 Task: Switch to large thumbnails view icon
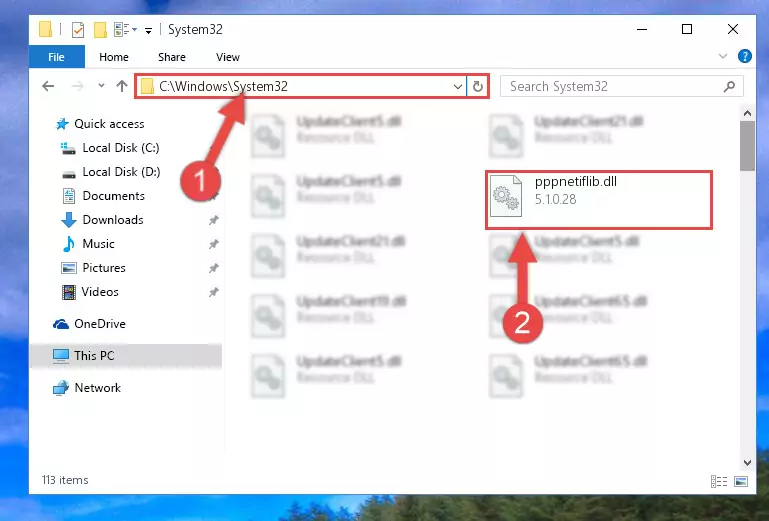coord(741,481)
